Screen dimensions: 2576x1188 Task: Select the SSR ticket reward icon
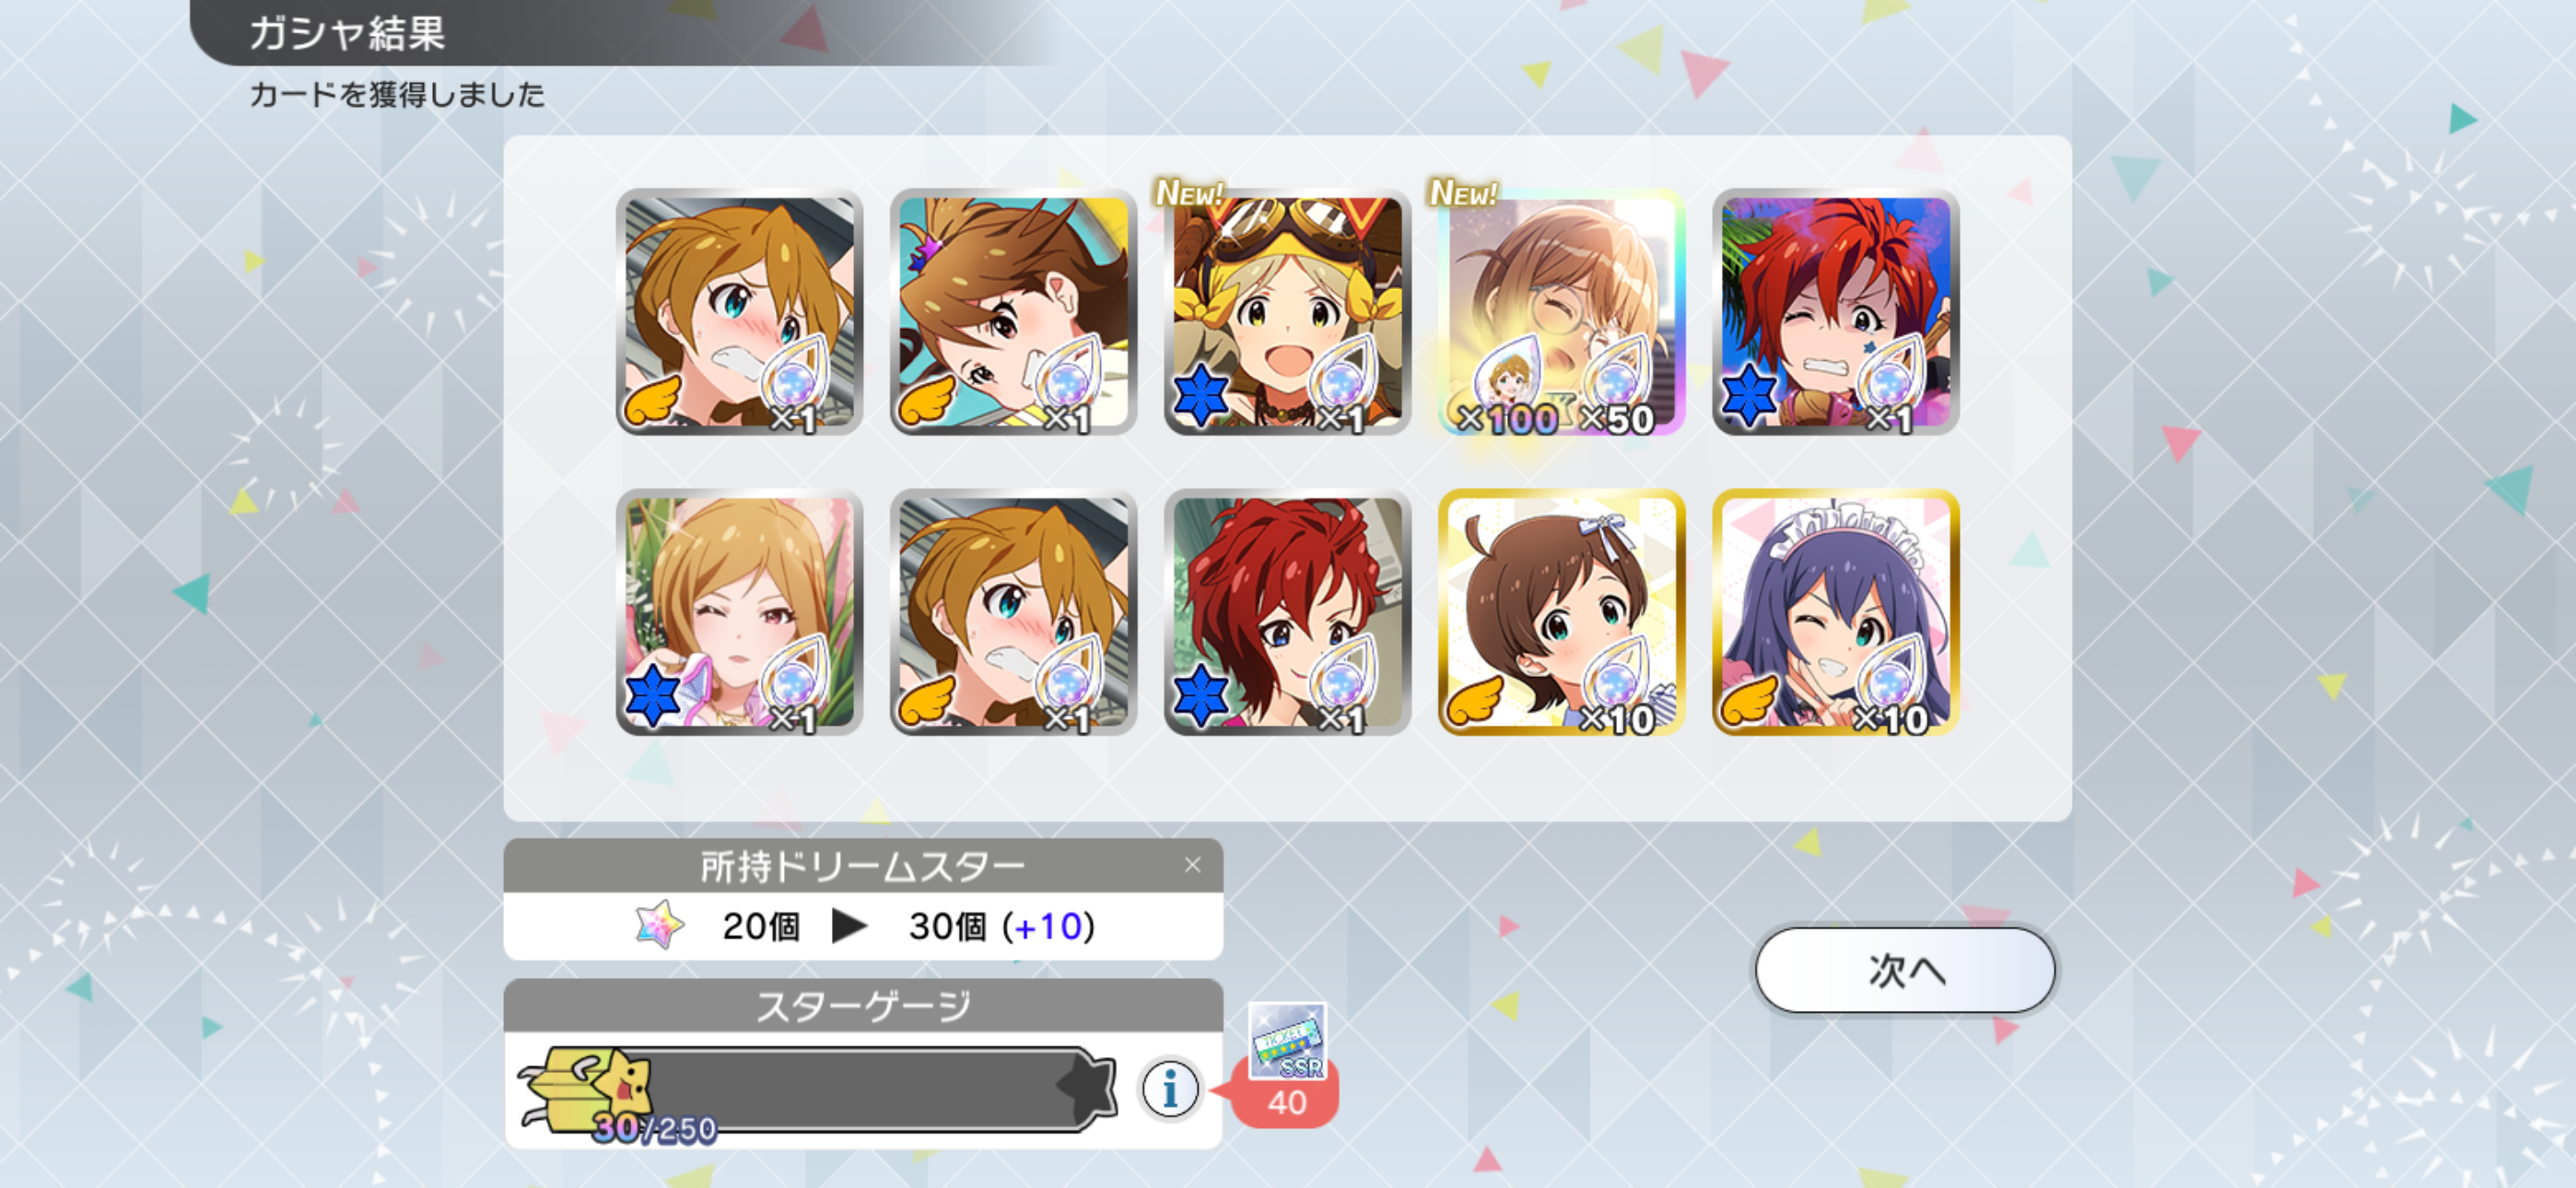[1287, 1042]
